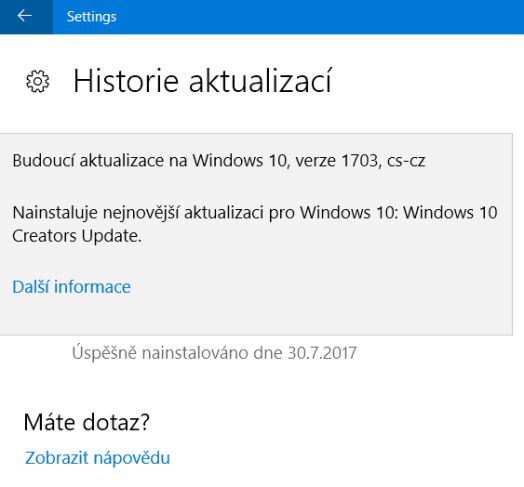This screenshot has width=524, height=487.
Task: Go back using the arrow icon
Action: [x=25, y=16]
